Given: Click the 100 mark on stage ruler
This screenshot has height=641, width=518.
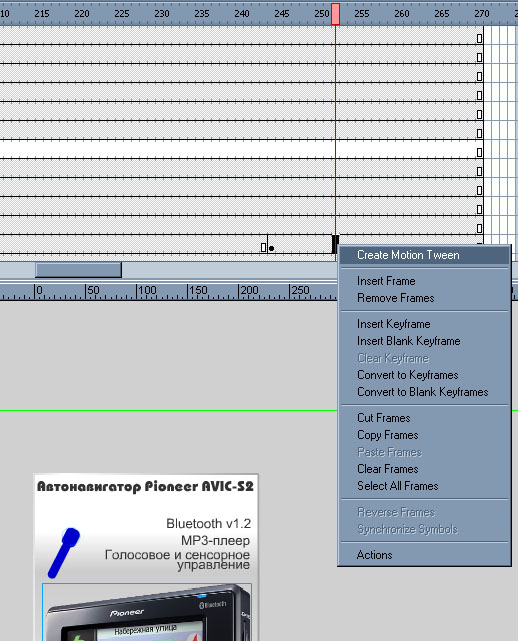Looking at the screenshot, I should pos(147,291).
